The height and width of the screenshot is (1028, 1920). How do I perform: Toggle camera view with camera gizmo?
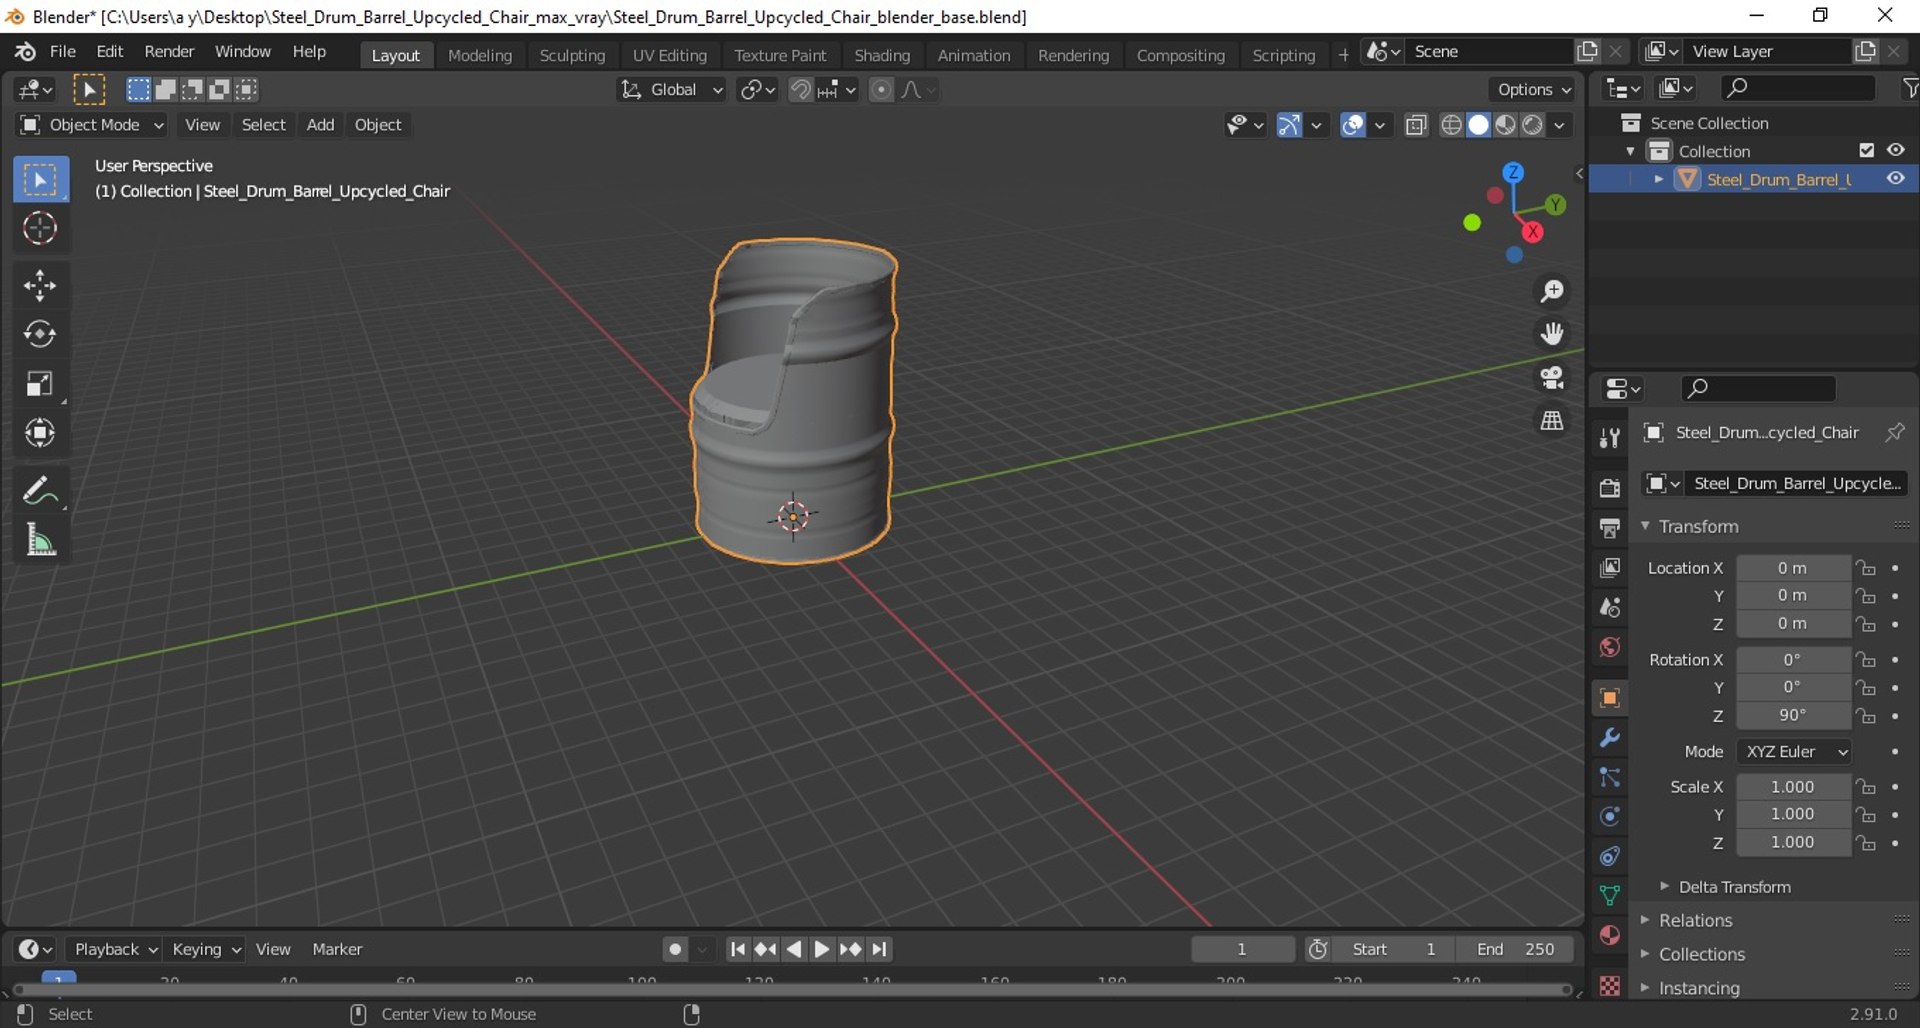pos(1552,377)
